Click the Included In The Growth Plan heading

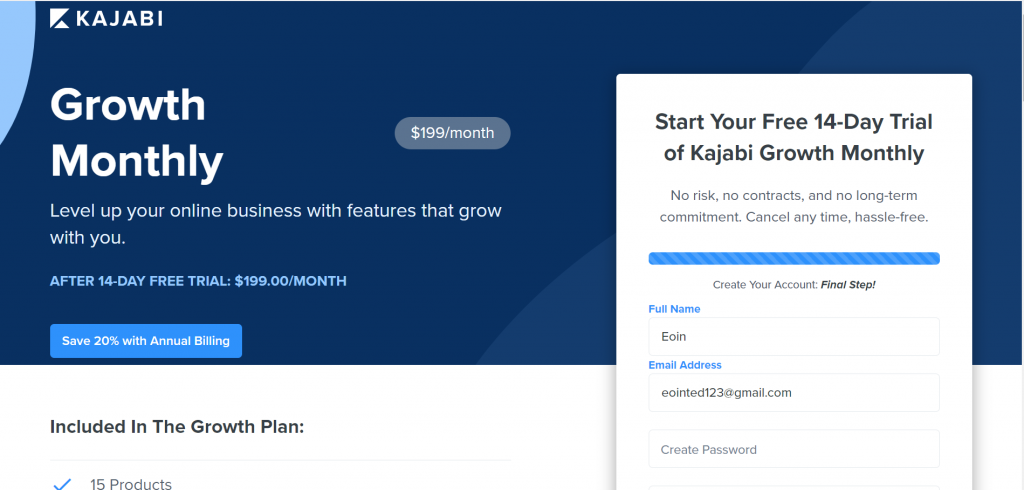pos(177,427)
